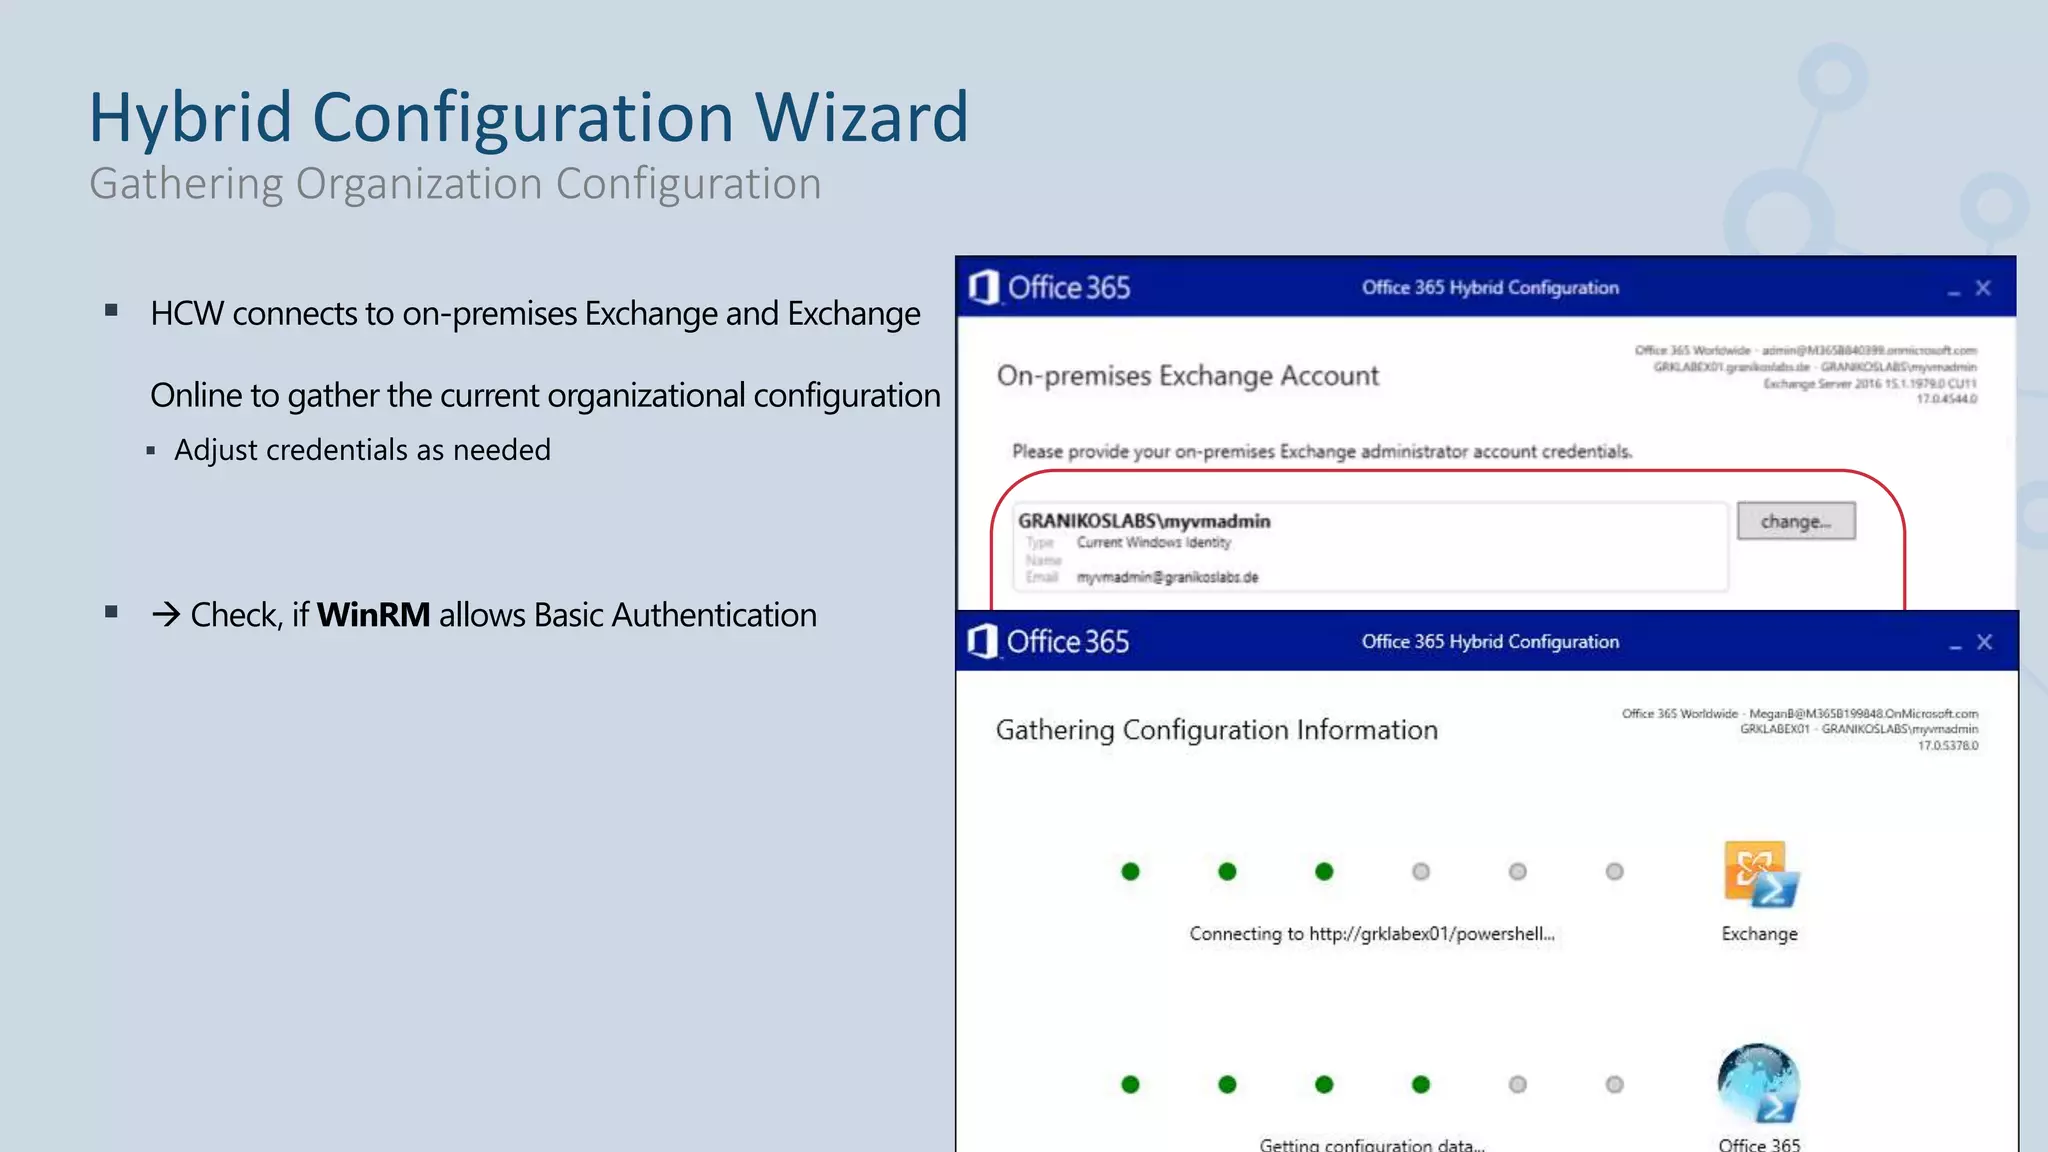Click the Office 365 logo in the Gathering Configuration window
Image resolution: width=2048 pixels, height=1152 pixels.
coord(1049,642)
